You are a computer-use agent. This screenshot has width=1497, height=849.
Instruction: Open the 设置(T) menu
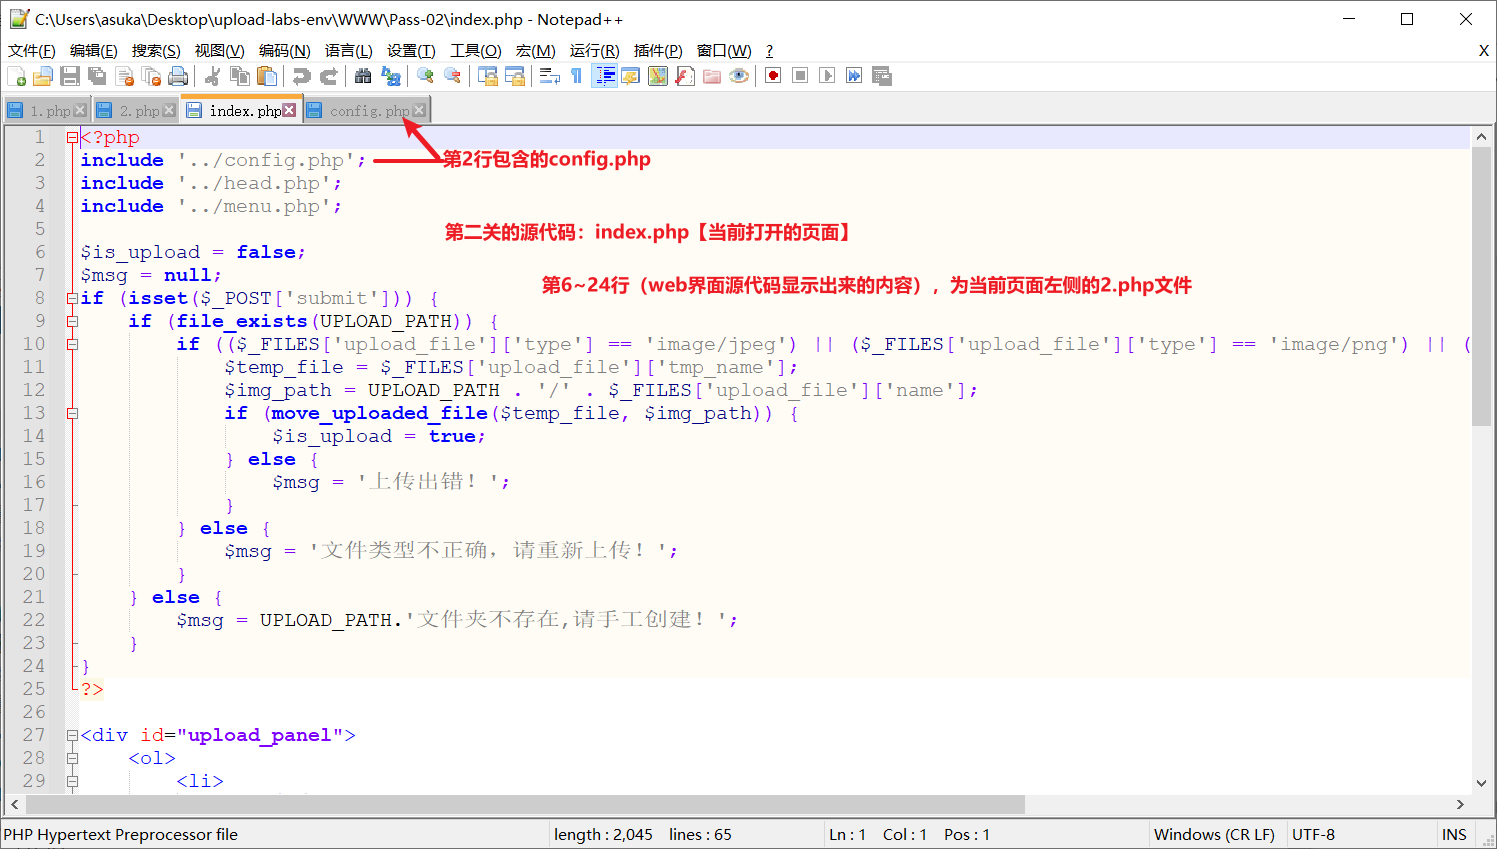coord(411,50)
